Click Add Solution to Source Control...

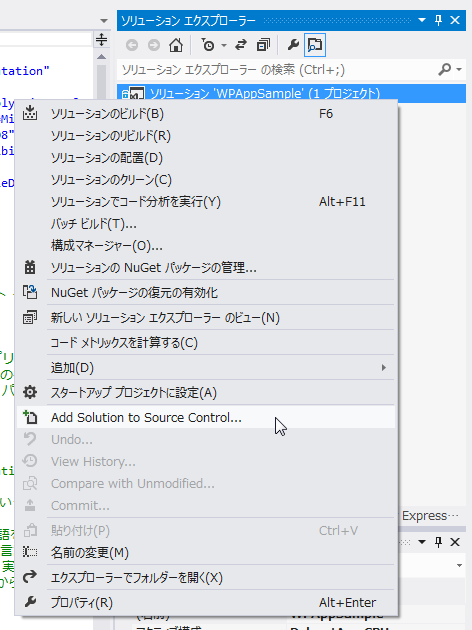[206, 417]
